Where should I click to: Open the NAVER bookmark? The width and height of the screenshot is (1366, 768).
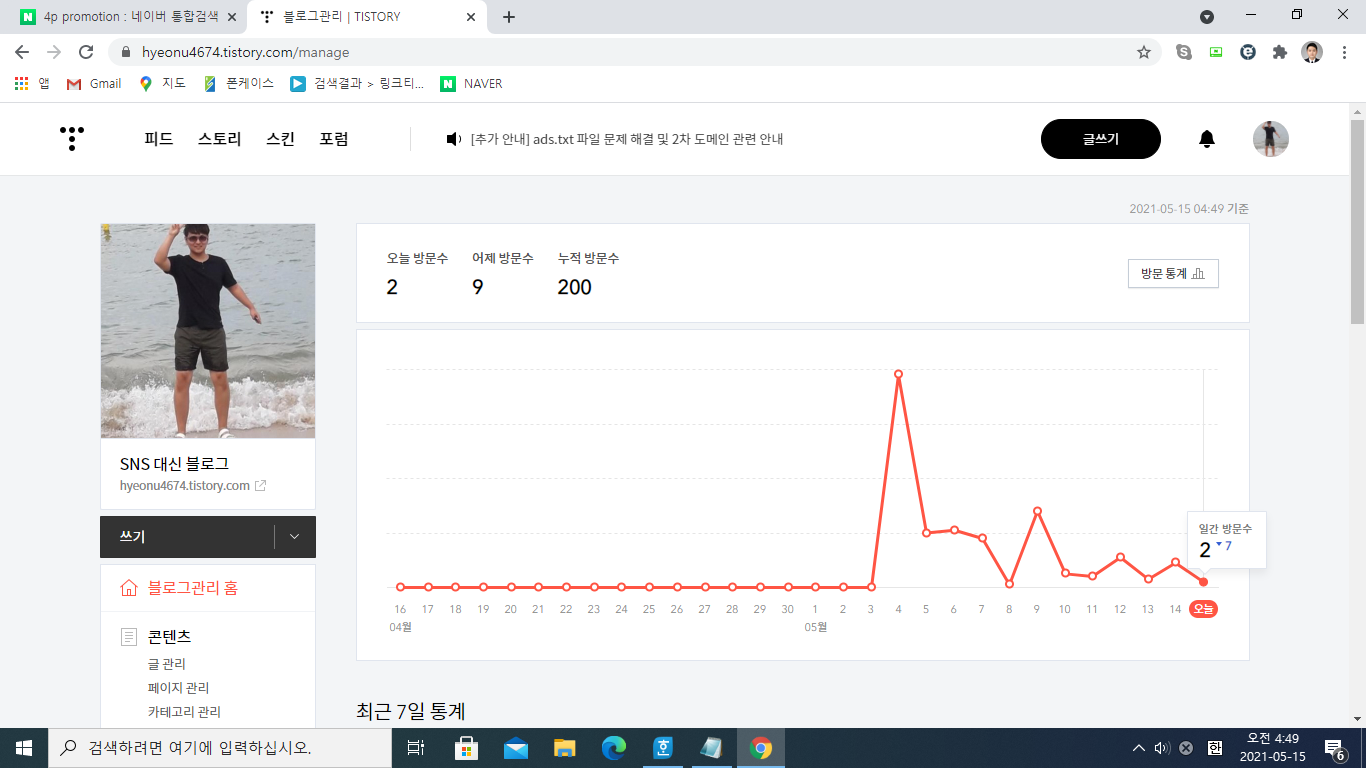(471, 84)
